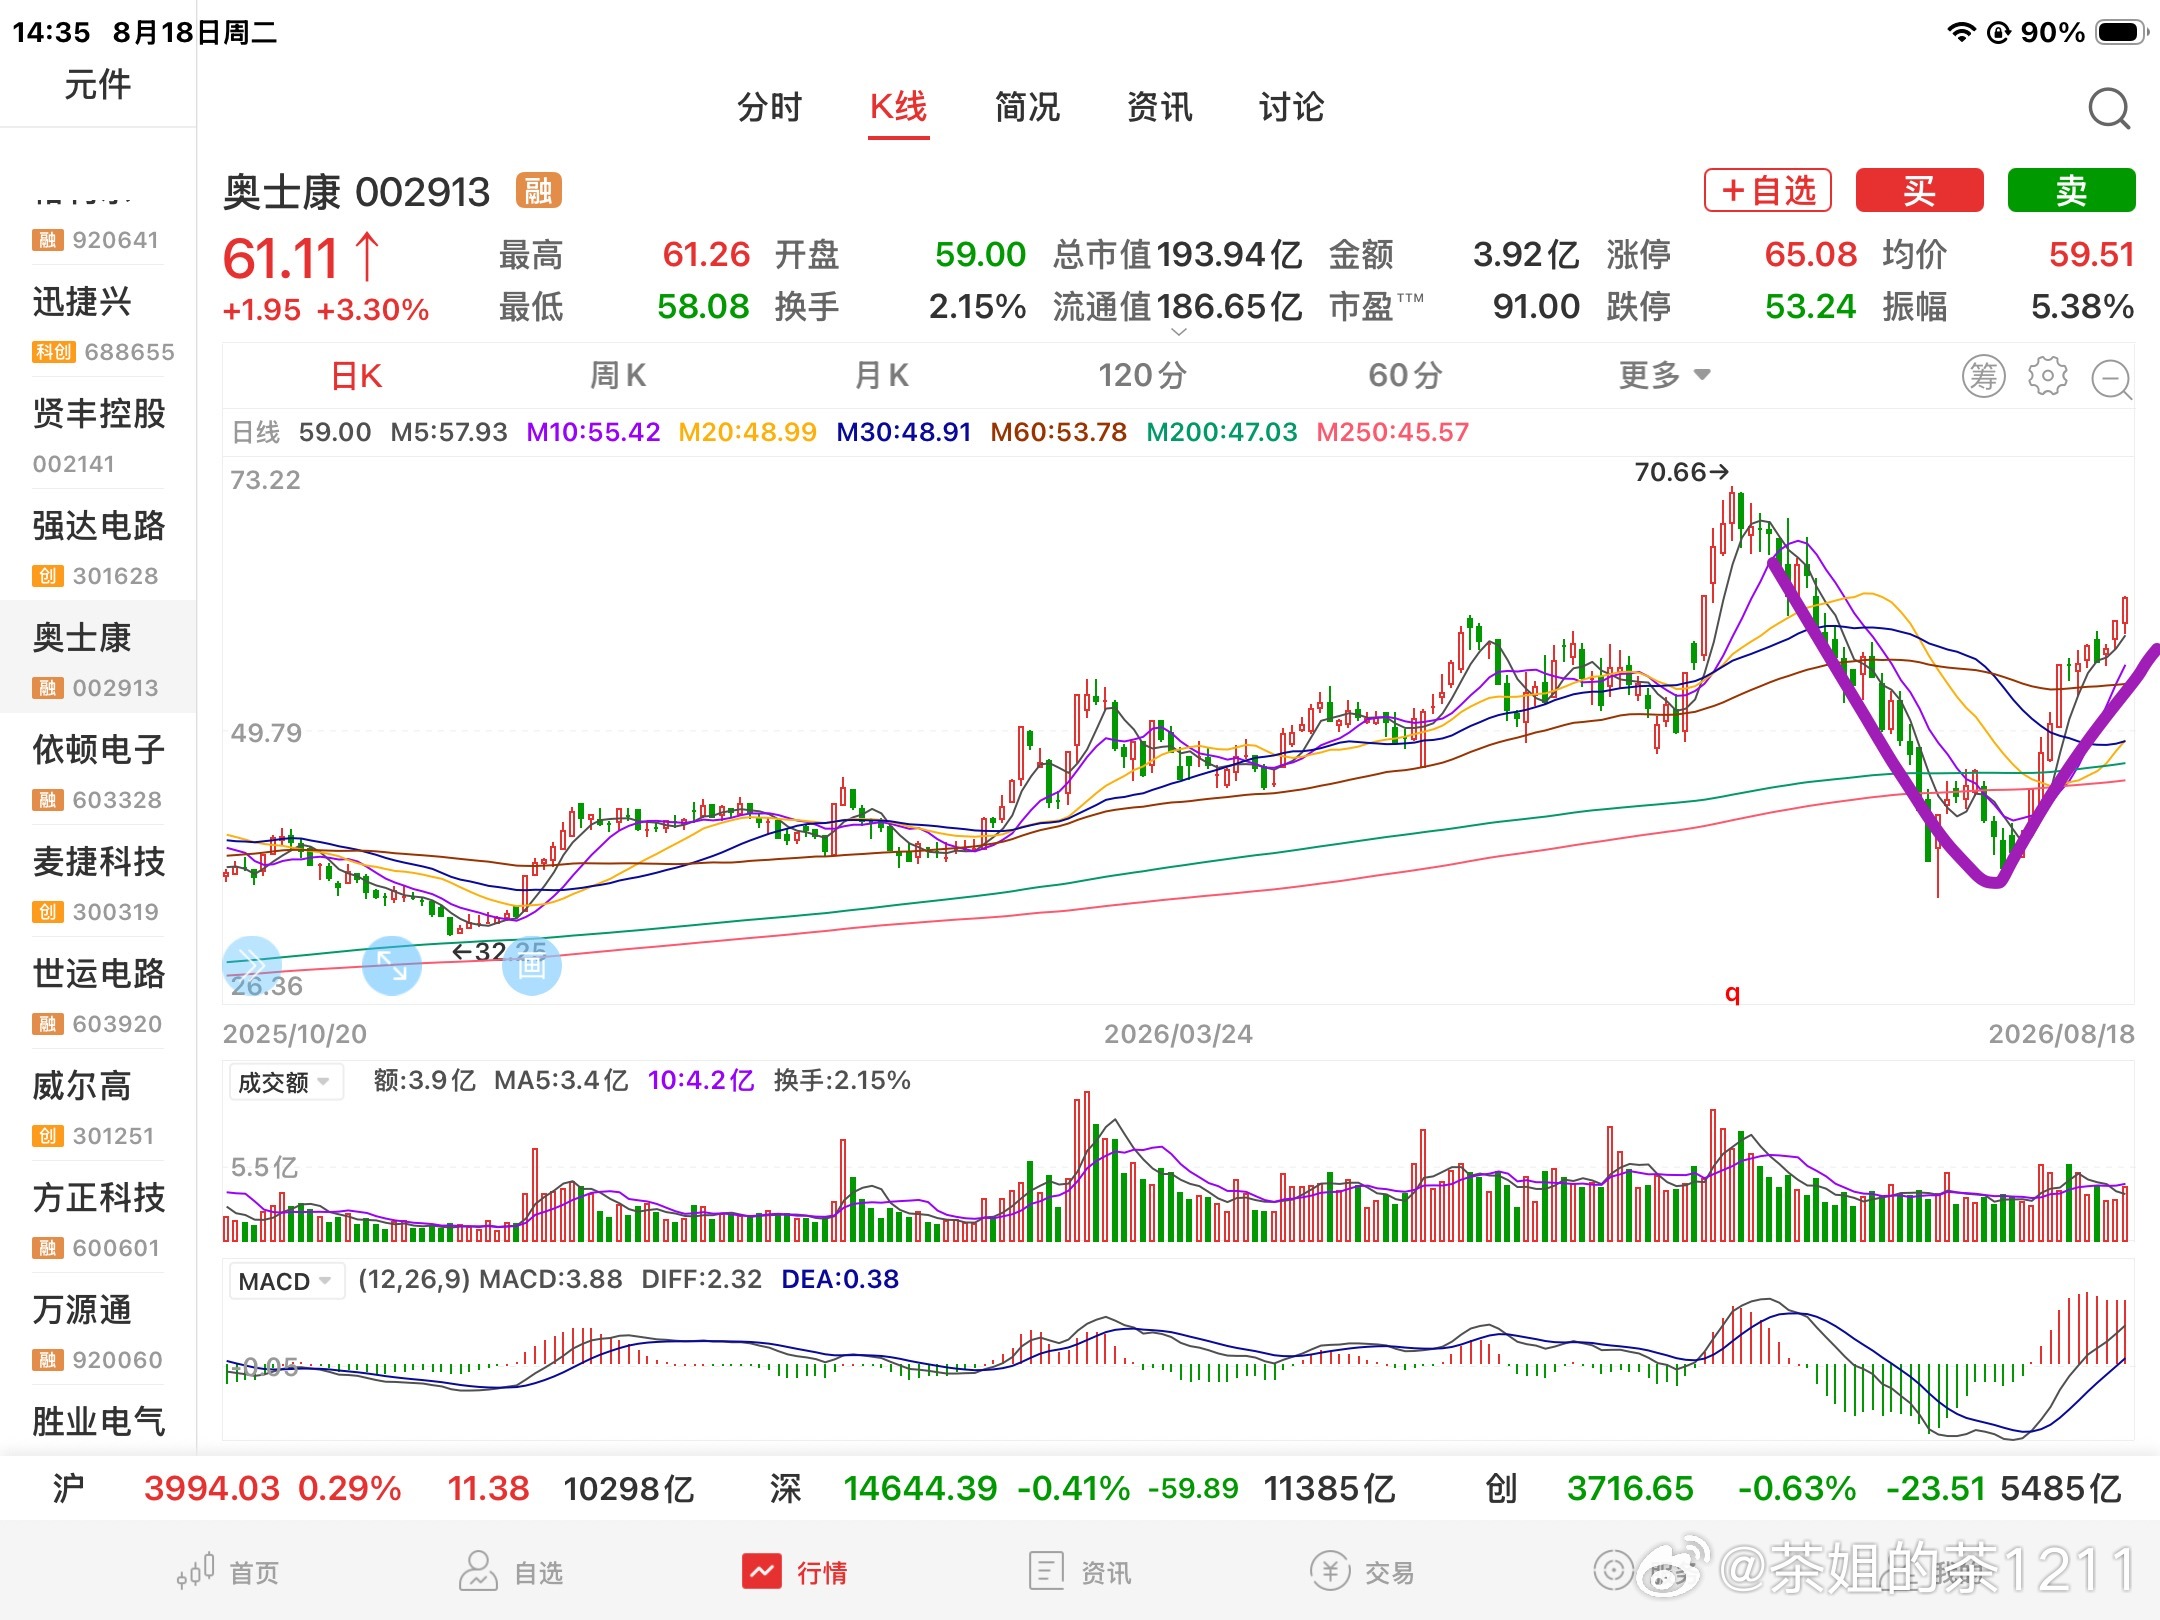
Task: Switch to the 讨论 tab
Action: 1291,107
